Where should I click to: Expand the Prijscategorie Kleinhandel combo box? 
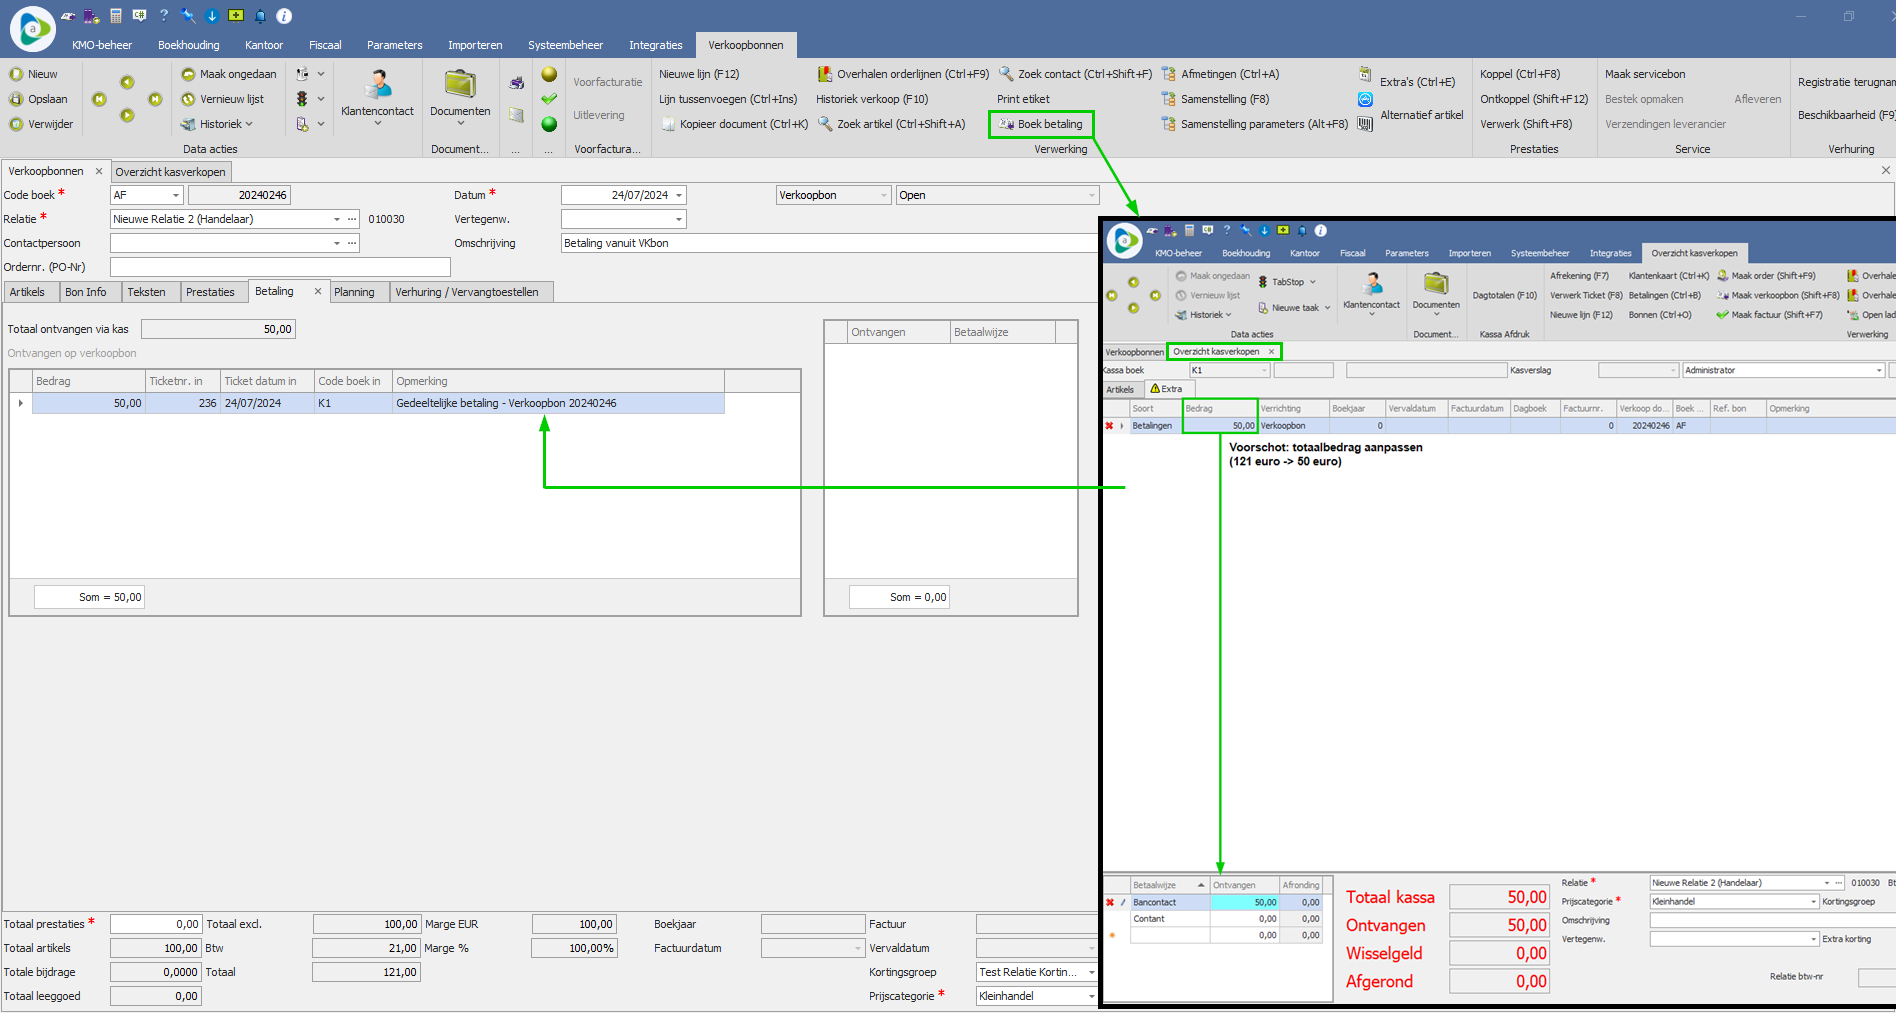tap(1090, 997)
